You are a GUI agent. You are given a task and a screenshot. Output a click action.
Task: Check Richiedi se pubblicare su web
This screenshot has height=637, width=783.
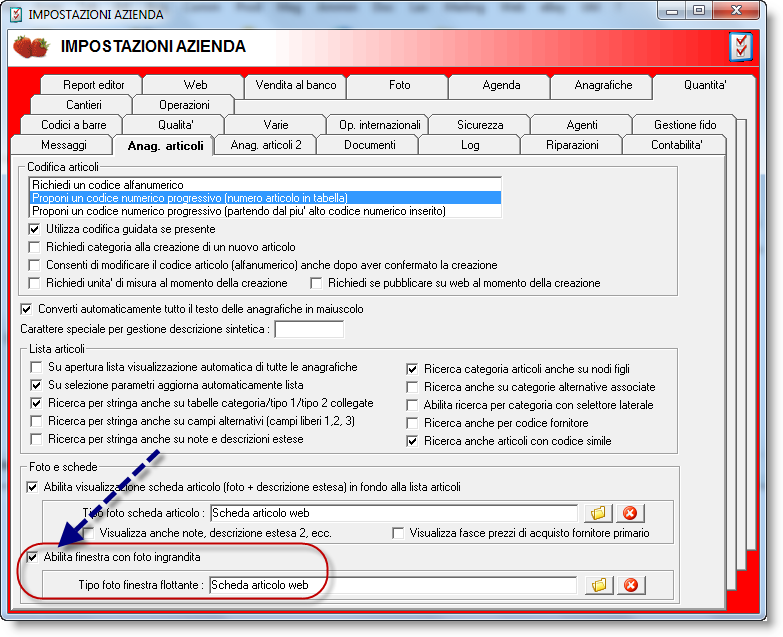coord(316,284)
